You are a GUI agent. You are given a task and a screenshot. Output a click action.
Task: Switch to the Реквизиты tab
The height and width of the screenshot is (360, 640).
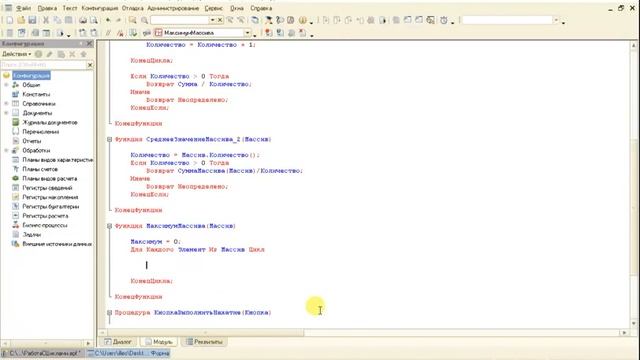tap(204, 342)
